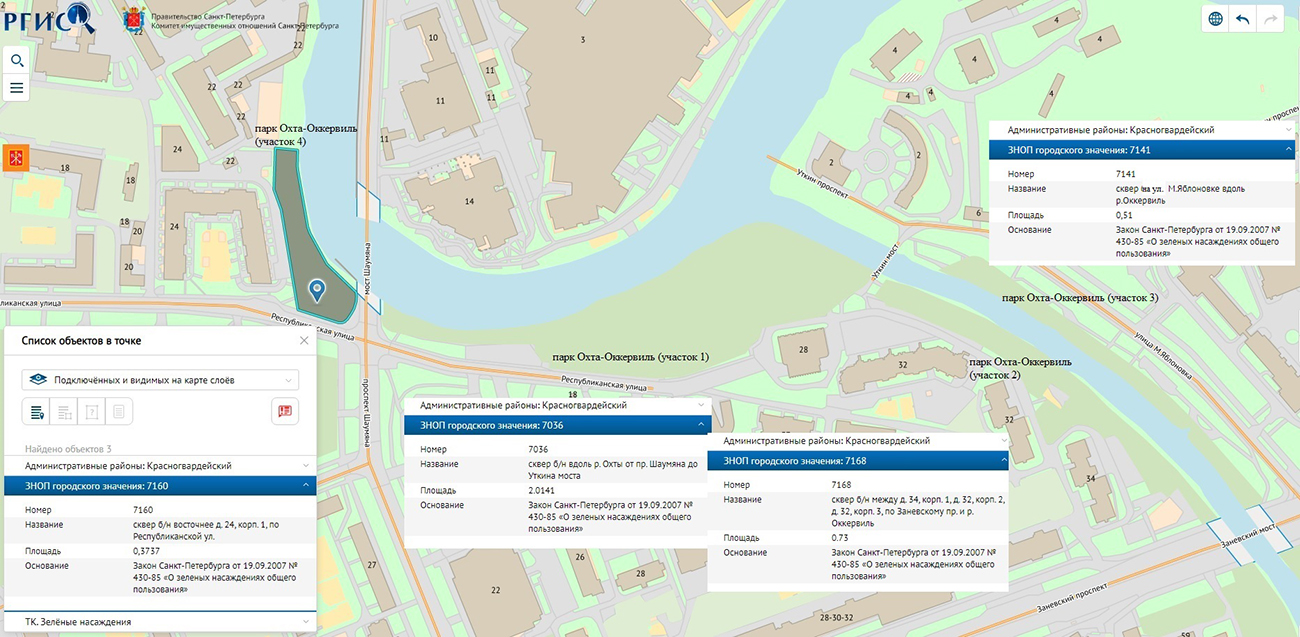This screenshot has height=637, width=1300.
Task: Open the Подключённых и видимых слоёв dropdown
Action: 160,380
